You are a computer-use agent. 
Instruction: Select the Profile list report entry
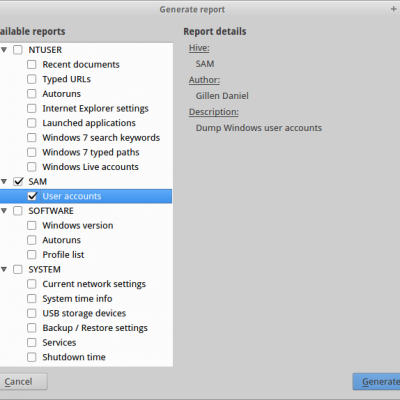(63, 255)
